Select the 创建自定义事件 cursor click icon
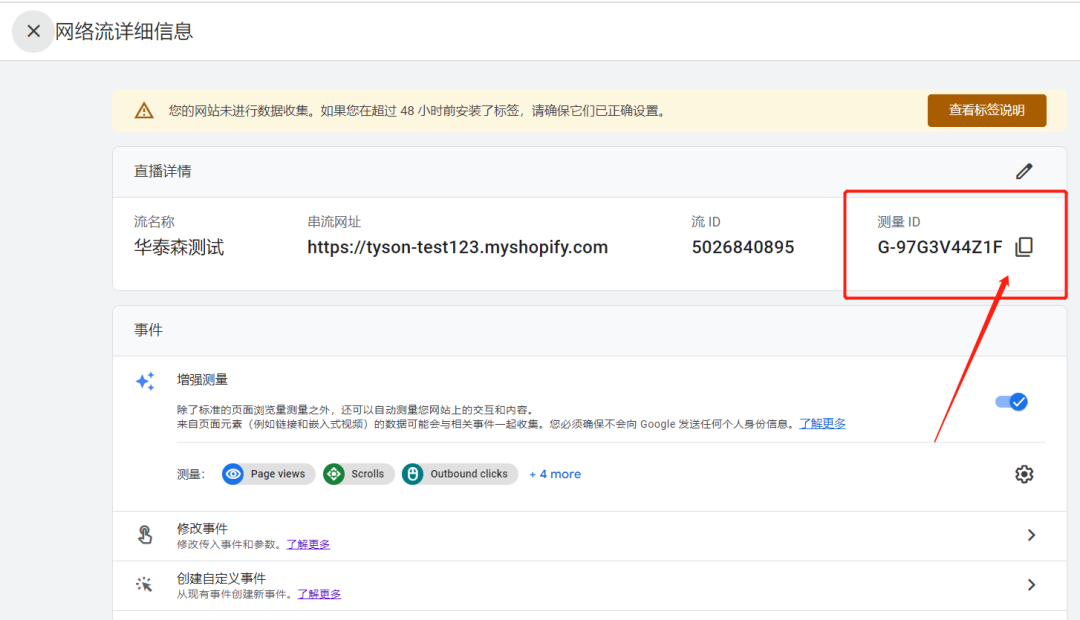 (145, 585)
